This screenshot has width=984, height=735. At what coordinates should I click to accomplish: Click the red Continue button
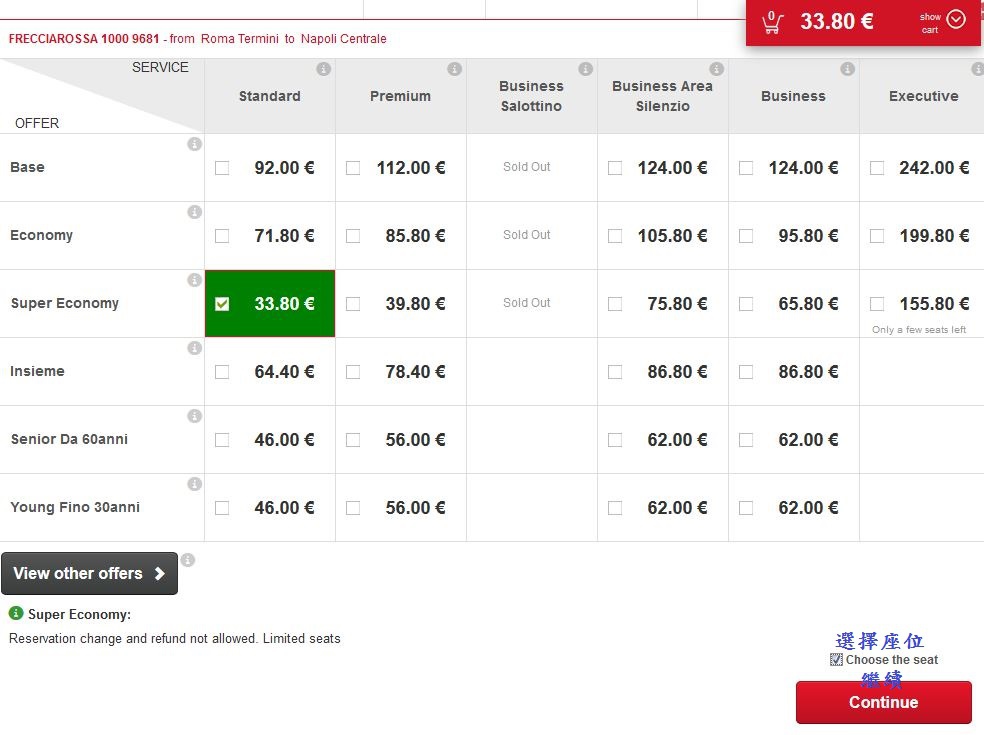tap(884, 702)
